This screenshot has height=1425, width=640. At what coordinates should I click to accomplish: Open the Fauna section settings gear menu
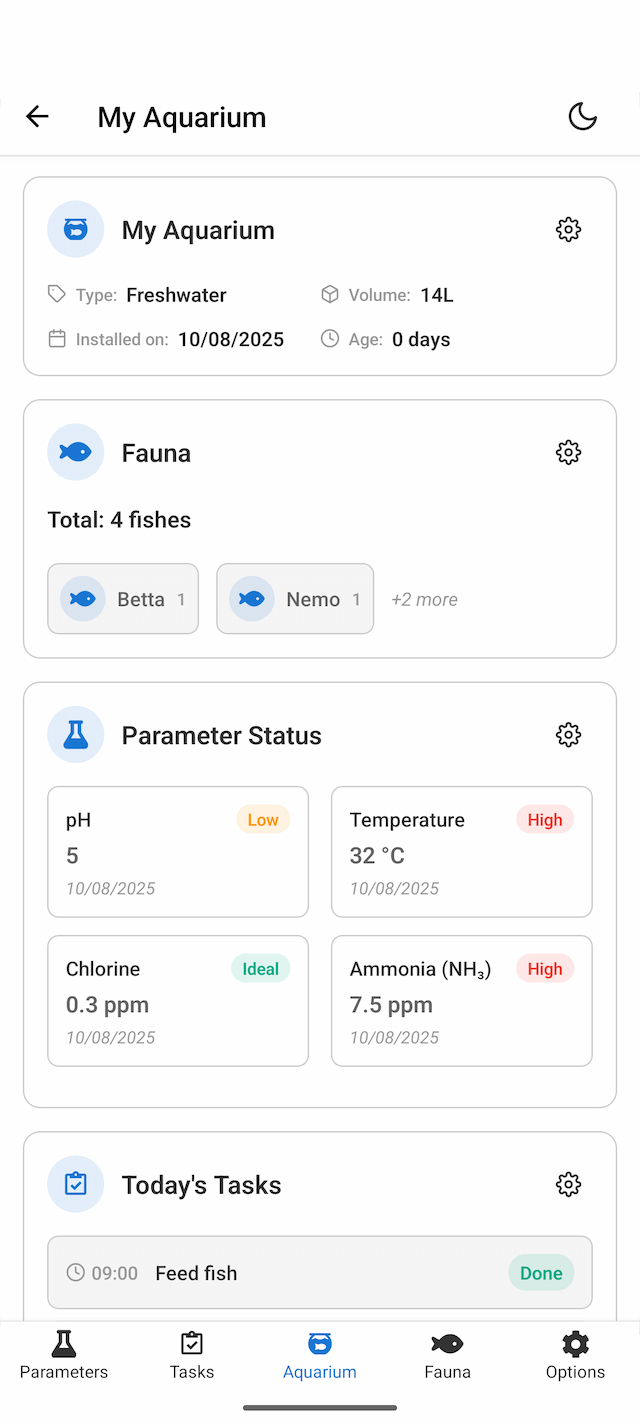[x=568, y=452]
